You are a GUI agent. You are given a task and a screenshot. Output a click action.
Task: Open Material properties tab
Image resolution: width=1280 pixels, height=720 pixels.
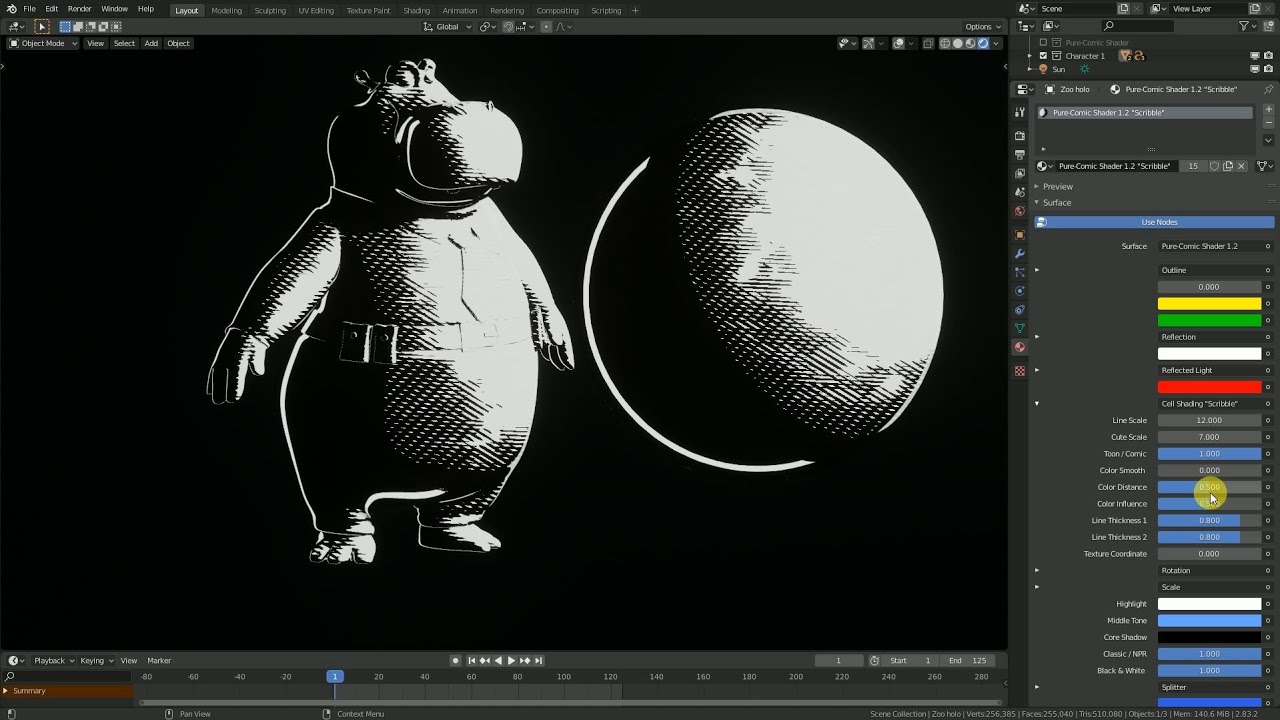(1020, 347)
